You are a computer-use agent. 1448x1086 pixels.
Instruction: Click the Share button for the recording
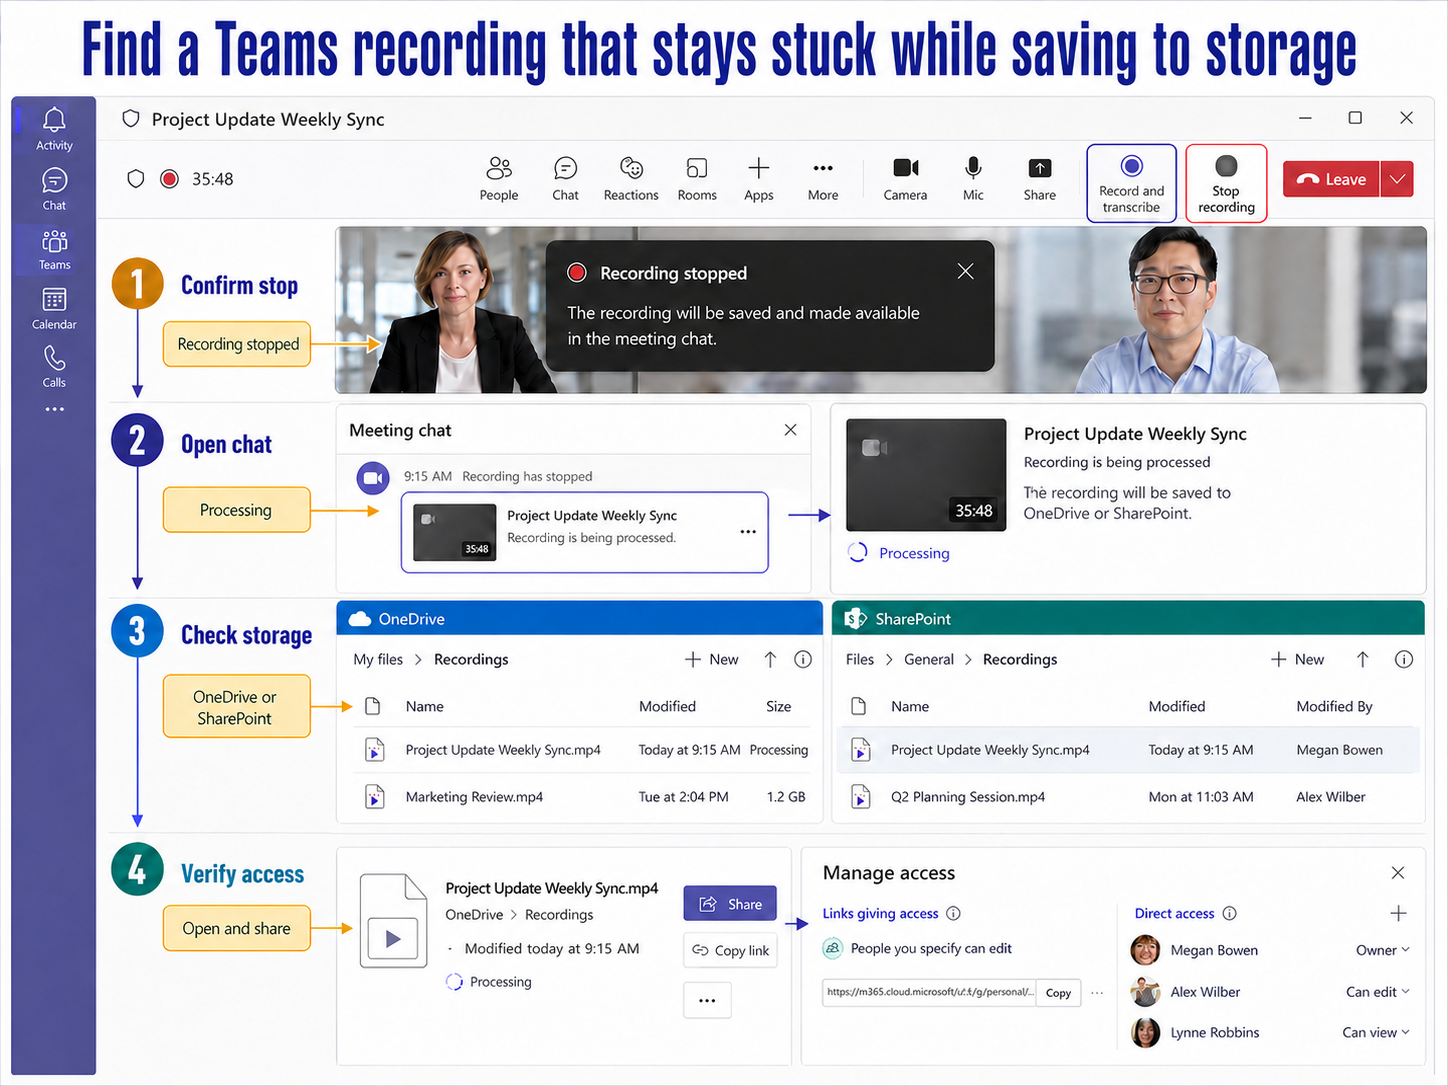(730, 904)
